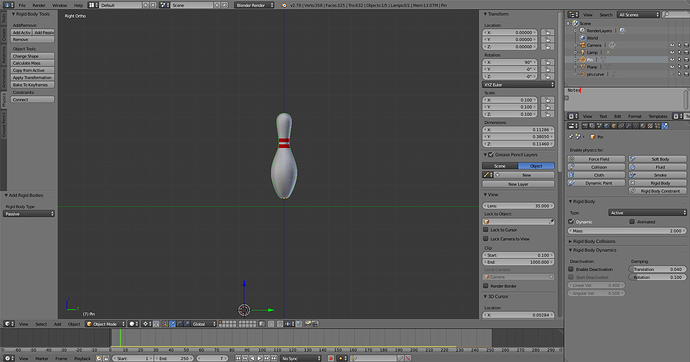
Task: Open the Object cube properties tab
Action: (x=614, y=126)
